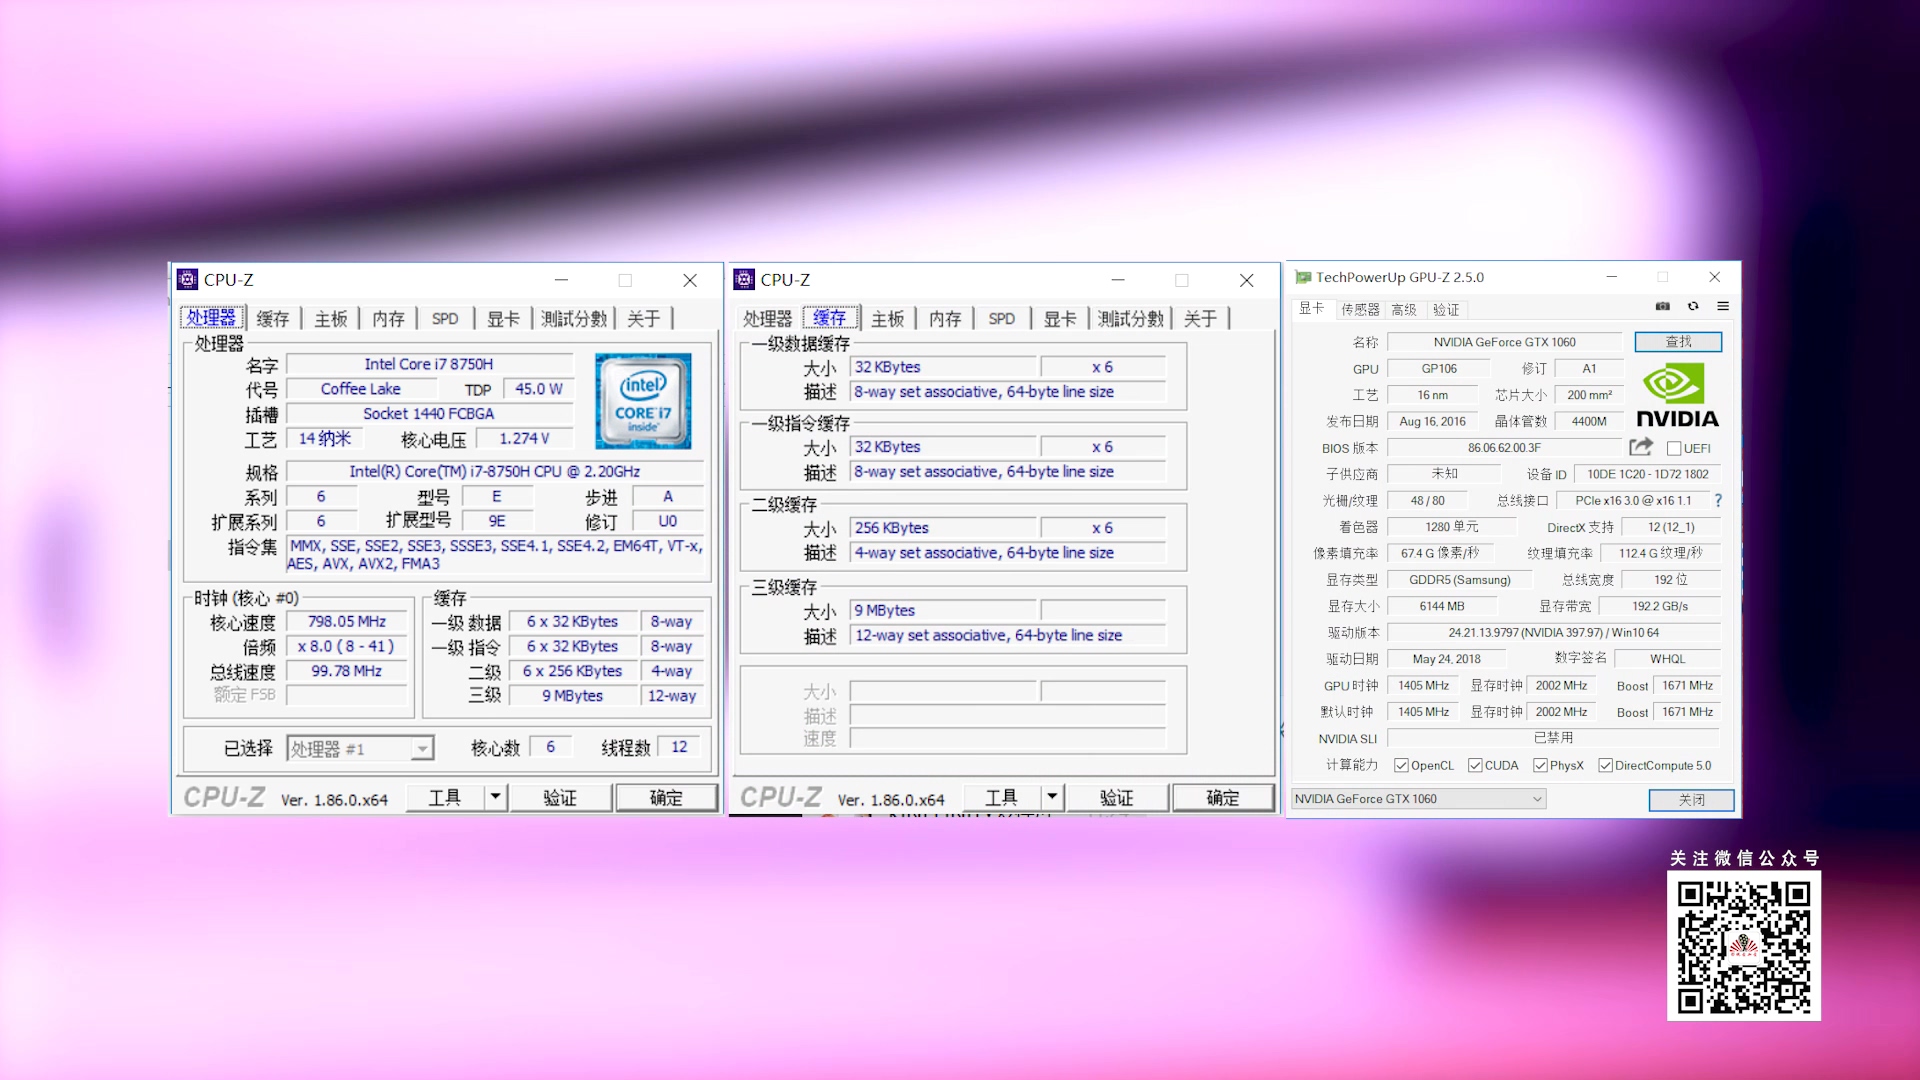Open the 处理器 #1 selection dropdown
This screenshot has width=1920, height=1080.
[x=423, y=748]
